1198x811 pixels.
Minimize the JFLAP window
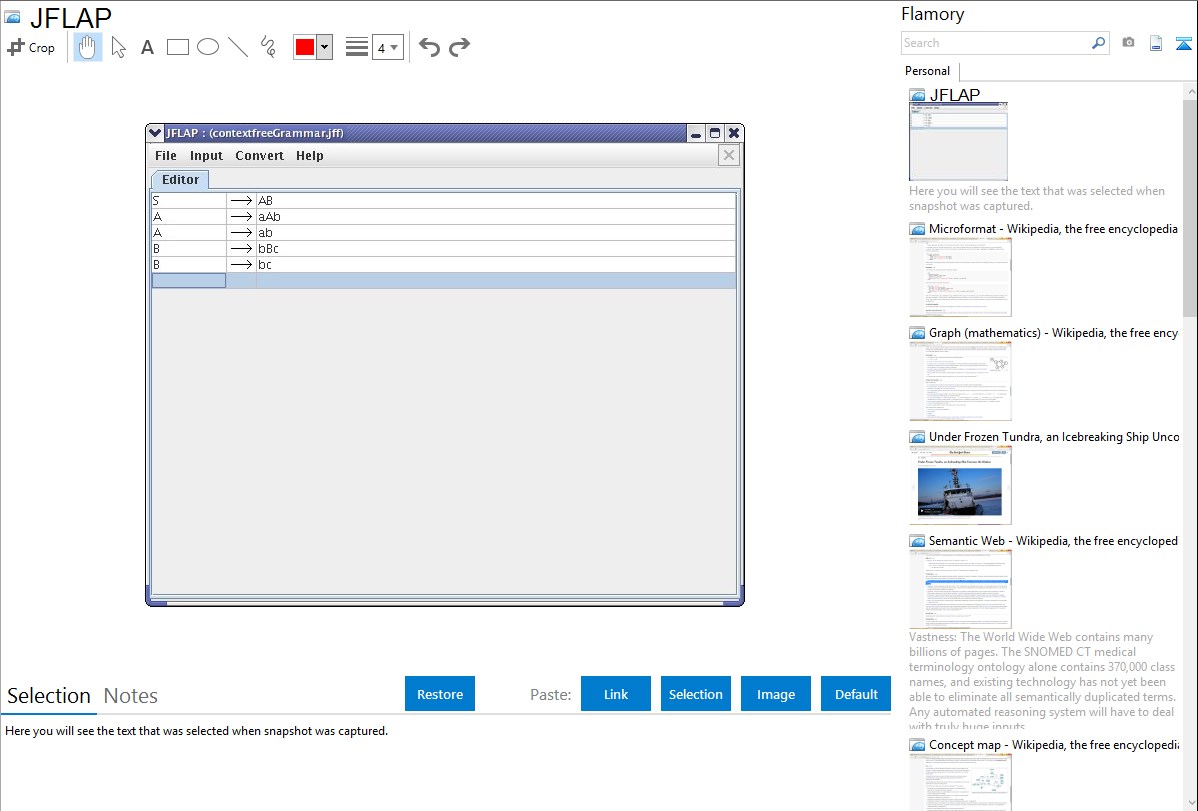click(x=696, y=133)
